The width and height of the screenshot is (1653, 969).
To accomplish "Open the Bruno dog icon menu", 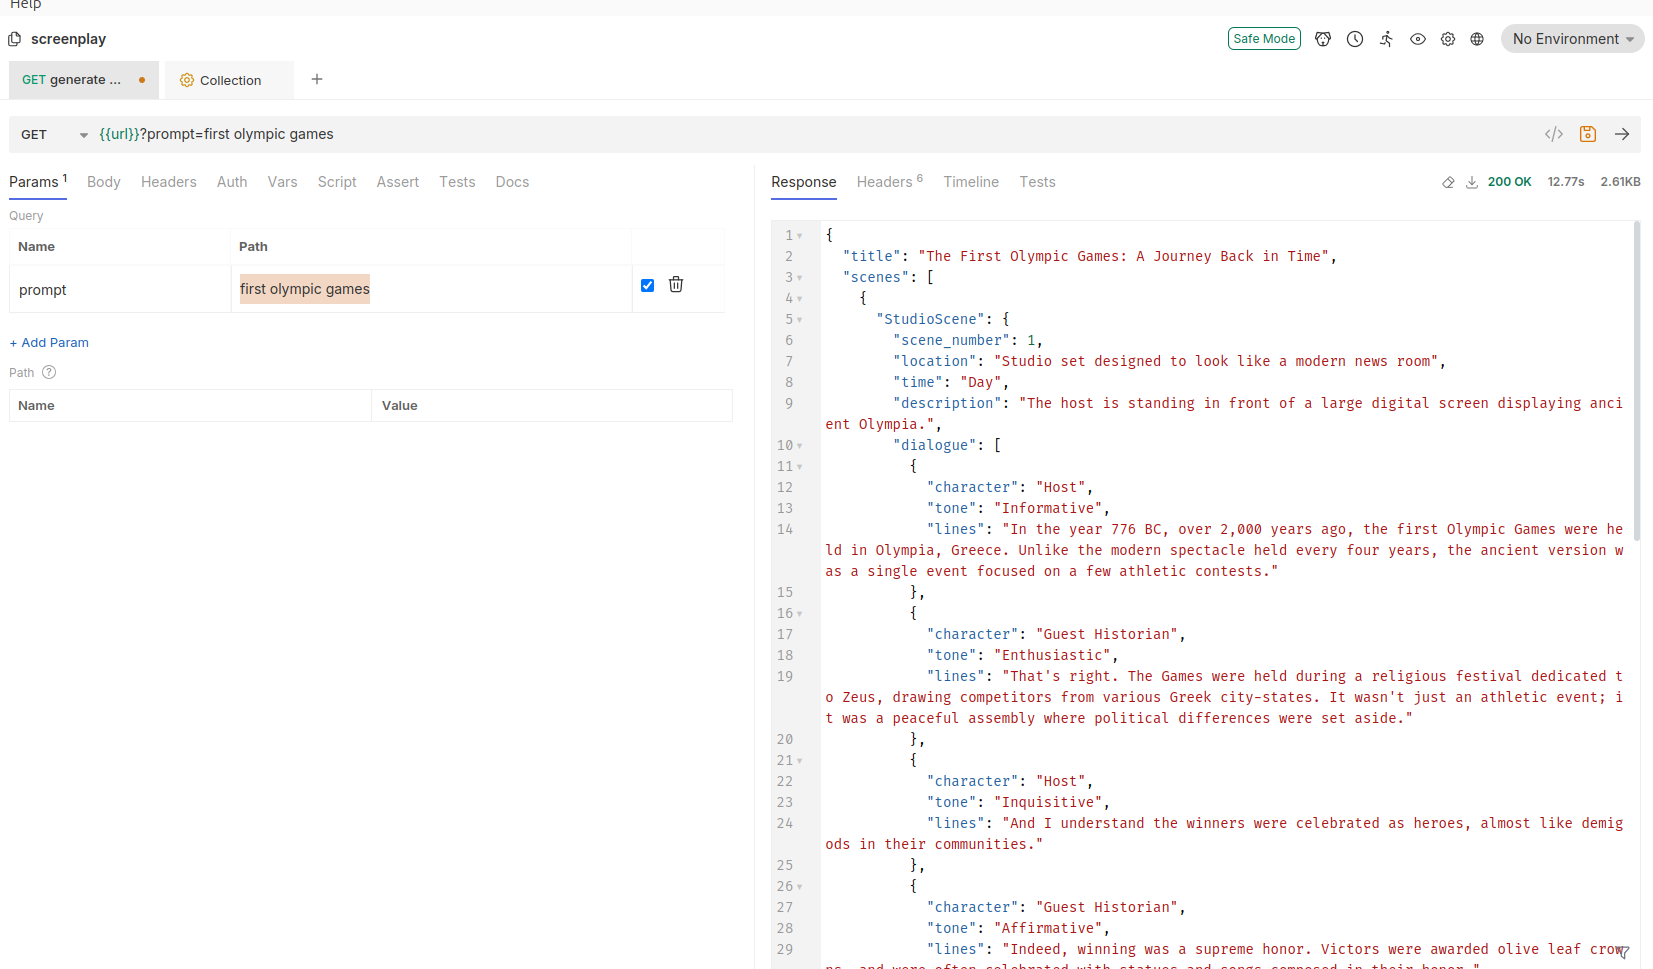I will point(1323,39).
